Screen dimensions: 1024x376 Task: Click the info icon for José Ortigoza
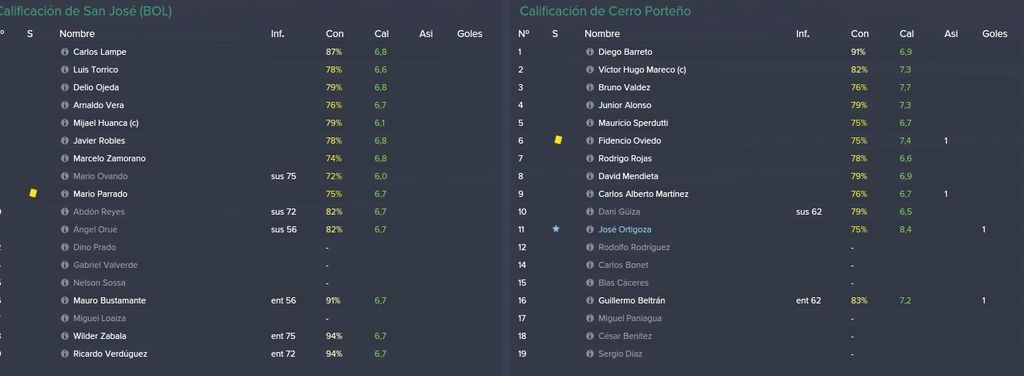coord(590,230)
